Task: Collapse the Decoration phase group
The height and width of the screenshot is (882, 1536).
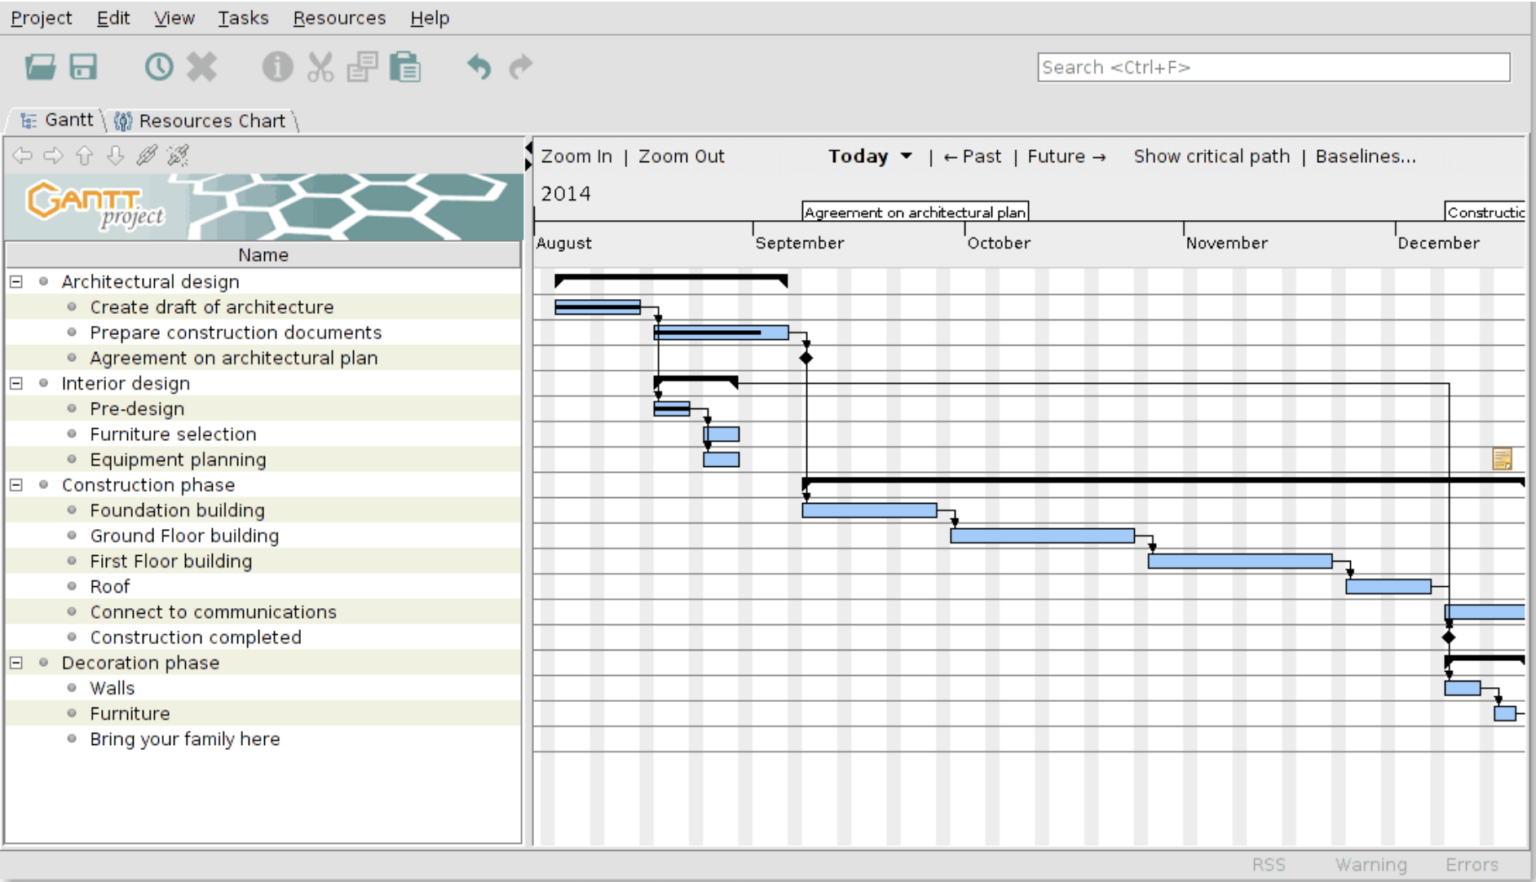Action: (14, 662)
